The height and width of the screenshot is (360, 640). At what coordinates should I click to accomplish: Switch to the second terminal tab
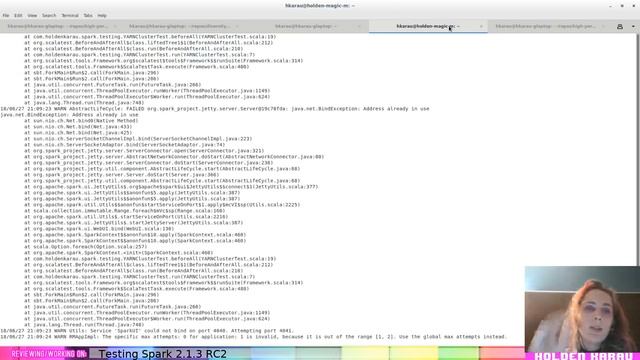(x=180, y=26)
